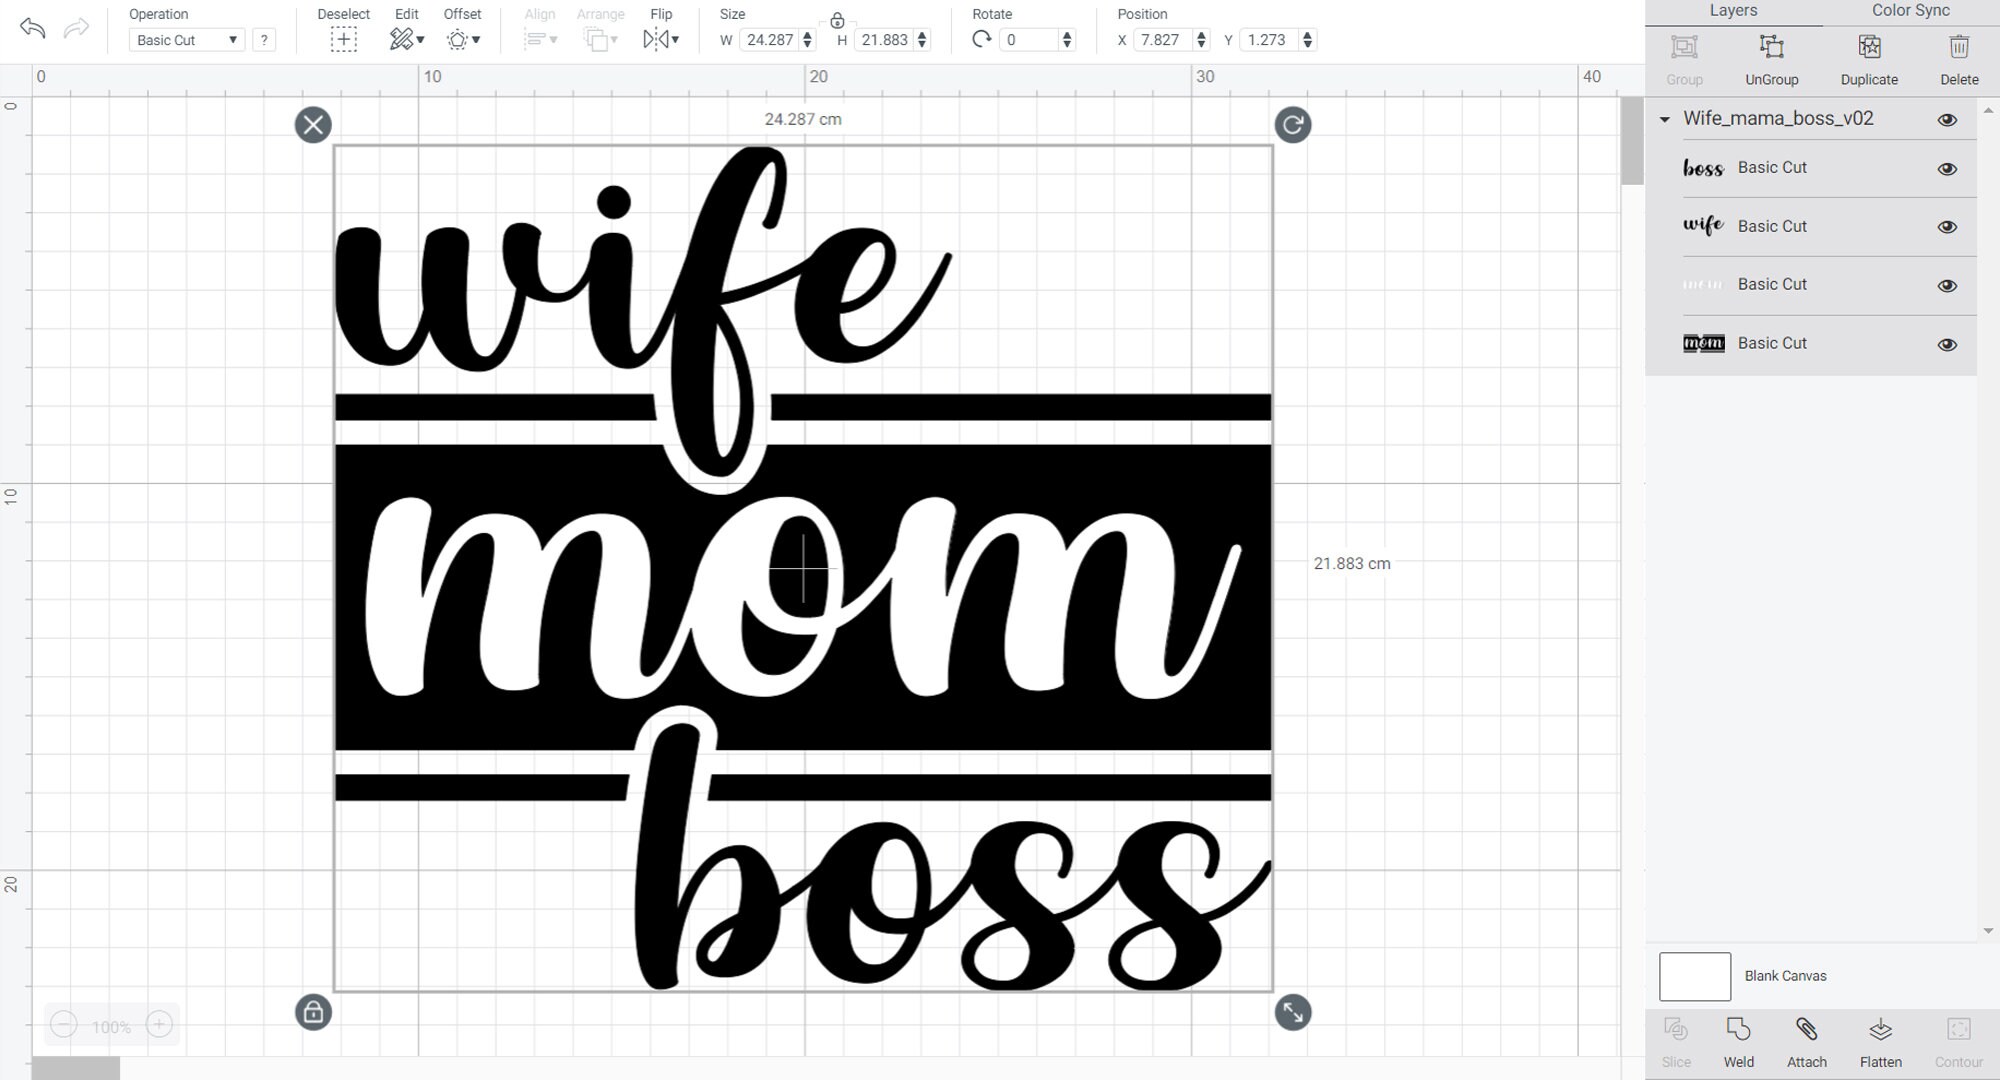Click the Undo arrow icon
This screenshot has height=1080, width=2000.
pyautogui.click(x=32, y=28)
